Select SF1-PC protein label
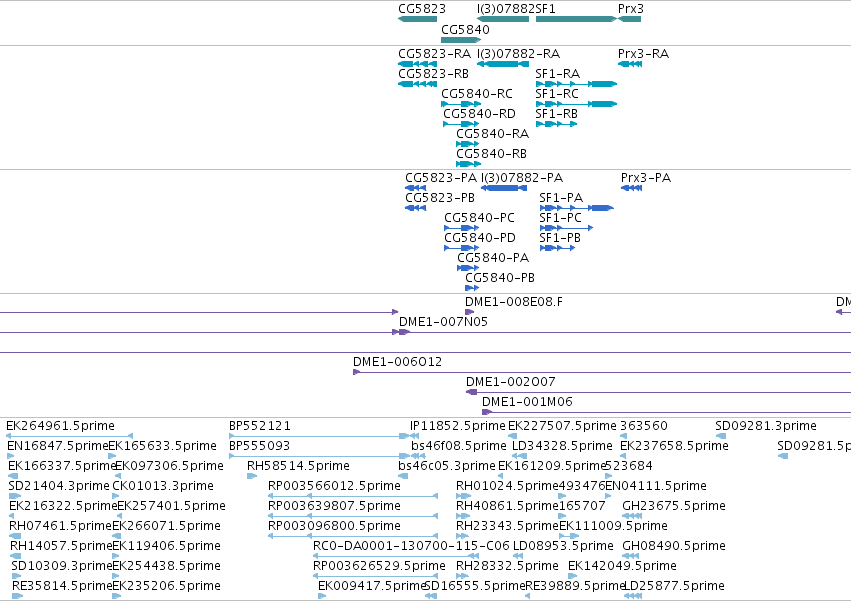Image resolution: width=851 pixels, height=601 pixels. coord(560,218)
